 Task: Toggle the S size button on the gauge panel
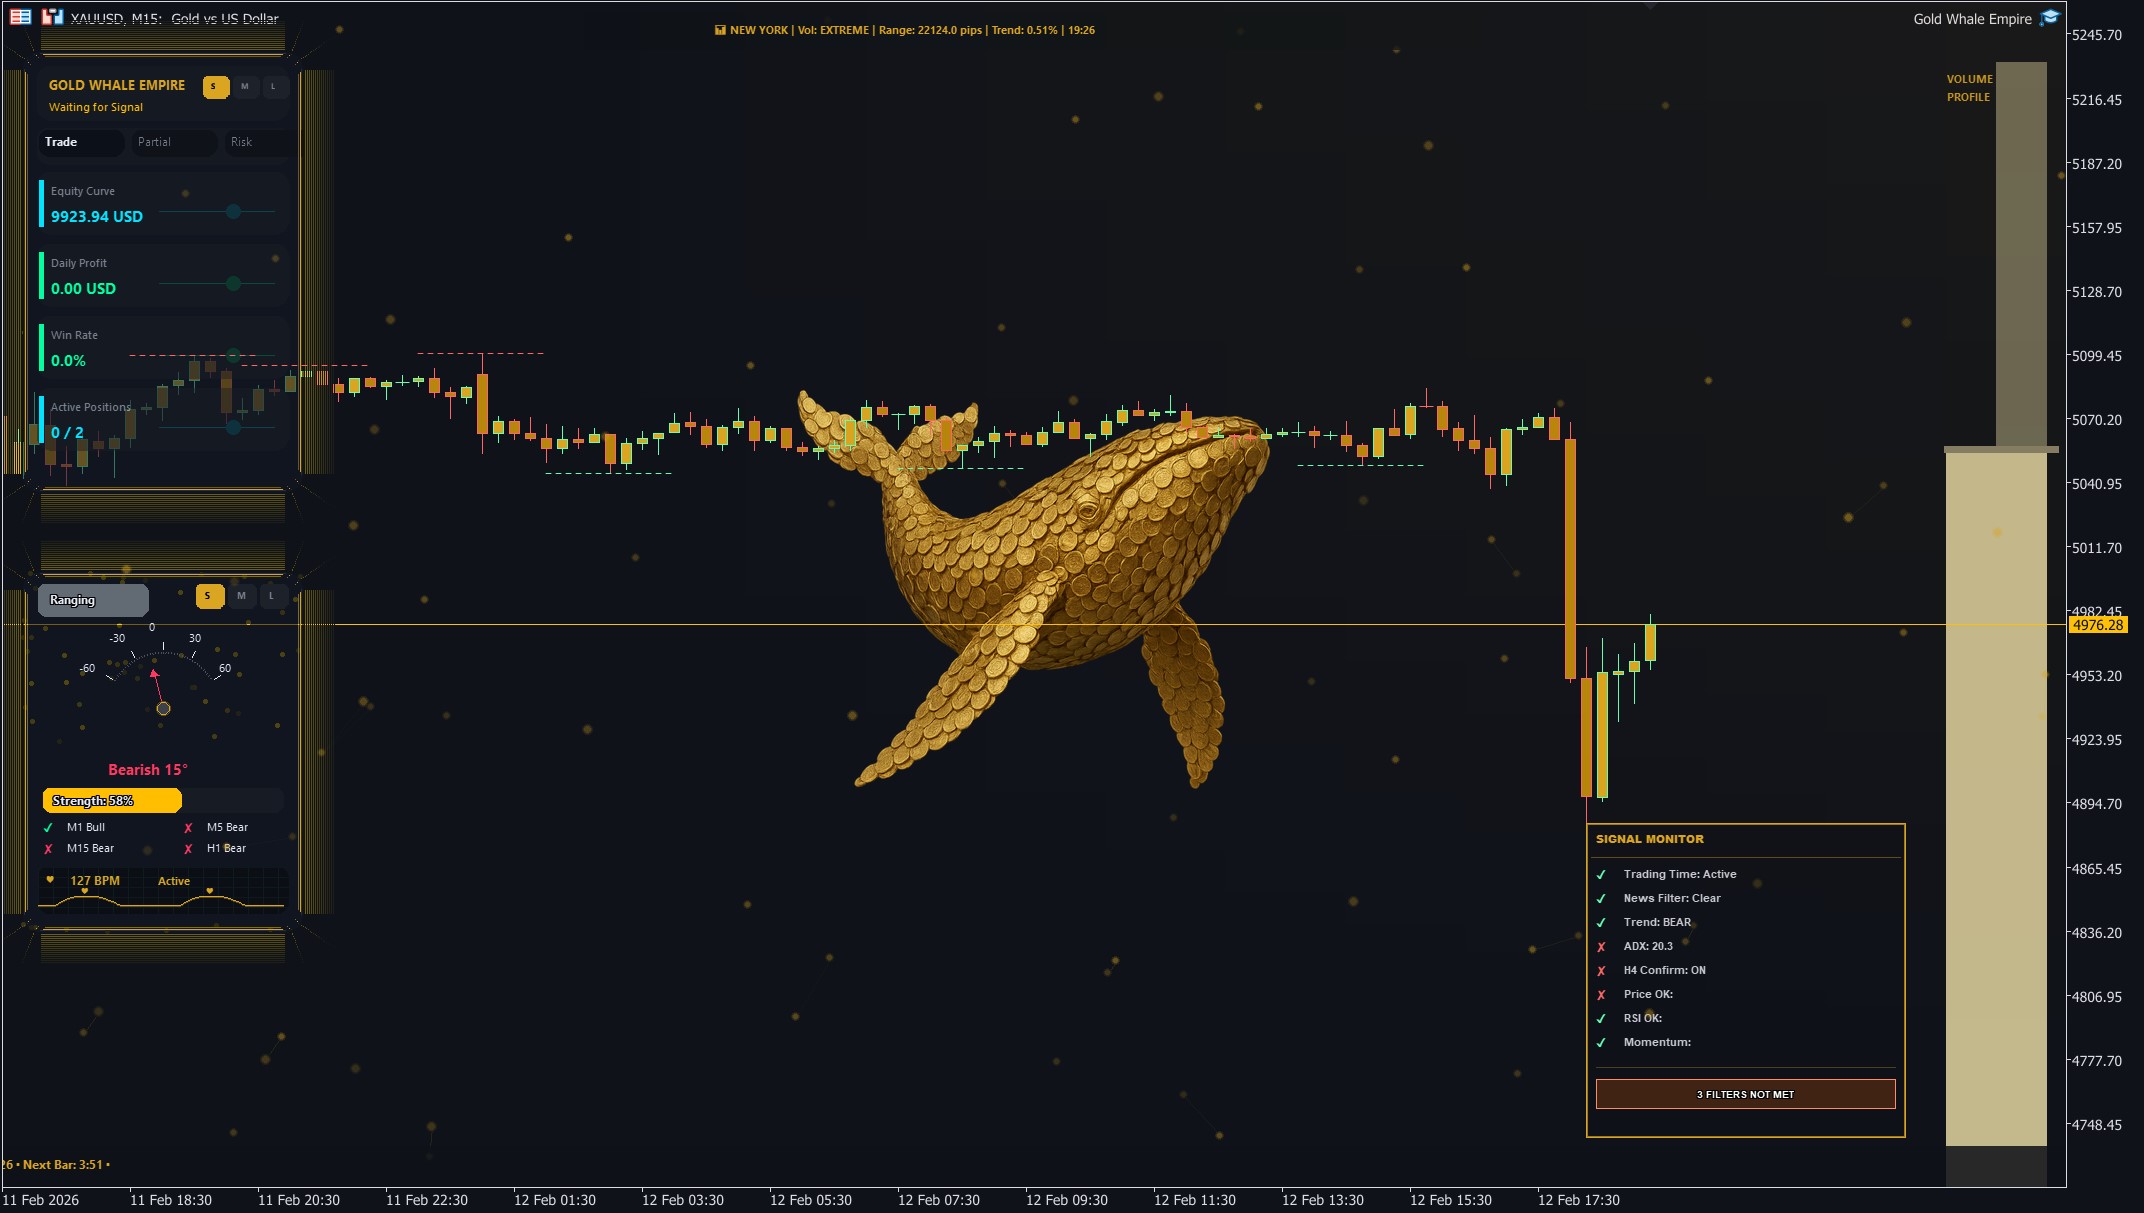(x=209, y=596)
